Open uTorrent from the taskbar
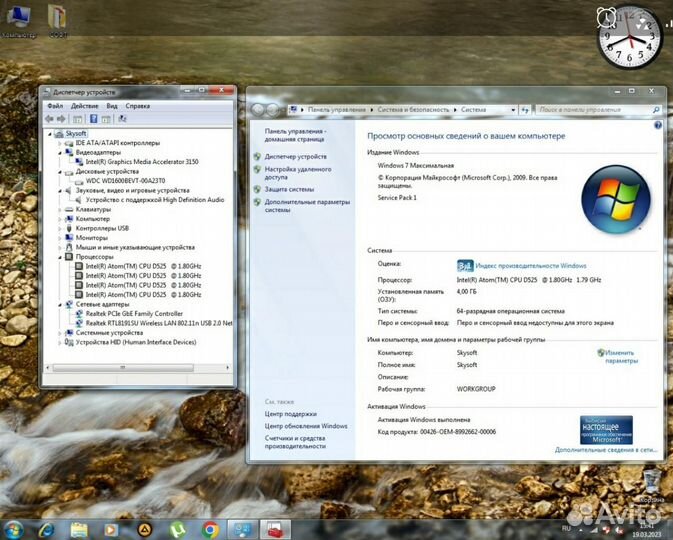 point(177,529)
